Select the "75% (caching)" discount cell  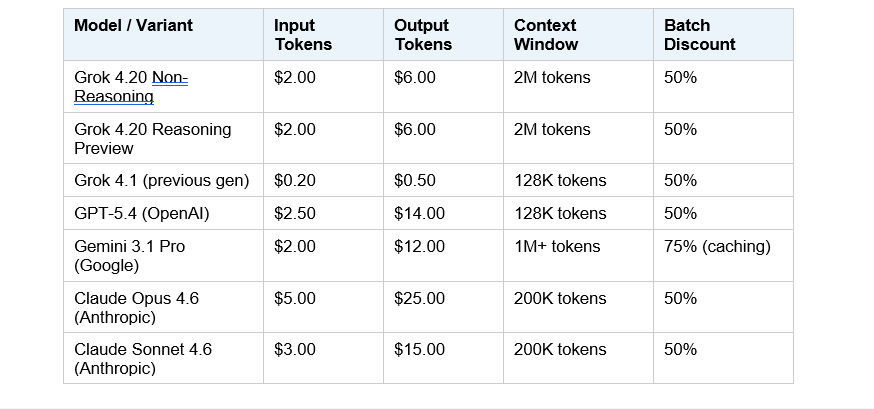tap(717, 247)
